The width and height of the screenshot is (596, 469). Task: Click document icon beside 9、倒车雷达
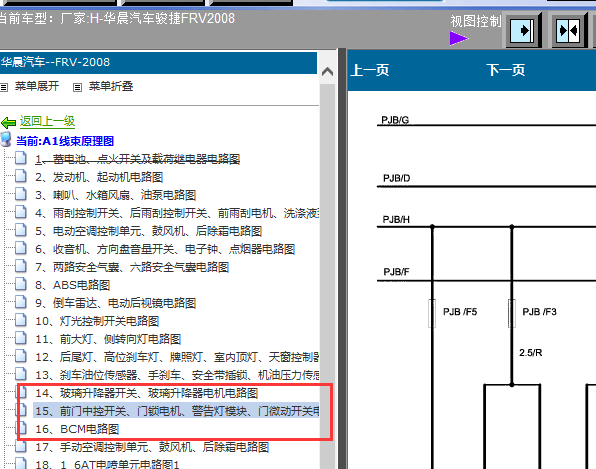[21, 303]
